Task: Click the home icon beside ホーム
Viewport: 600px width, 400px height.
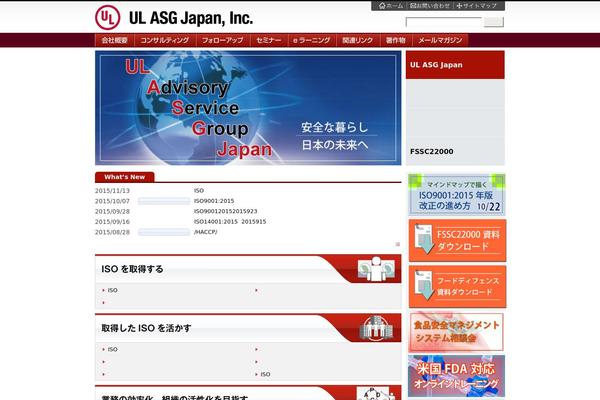Action: [382, 6]
